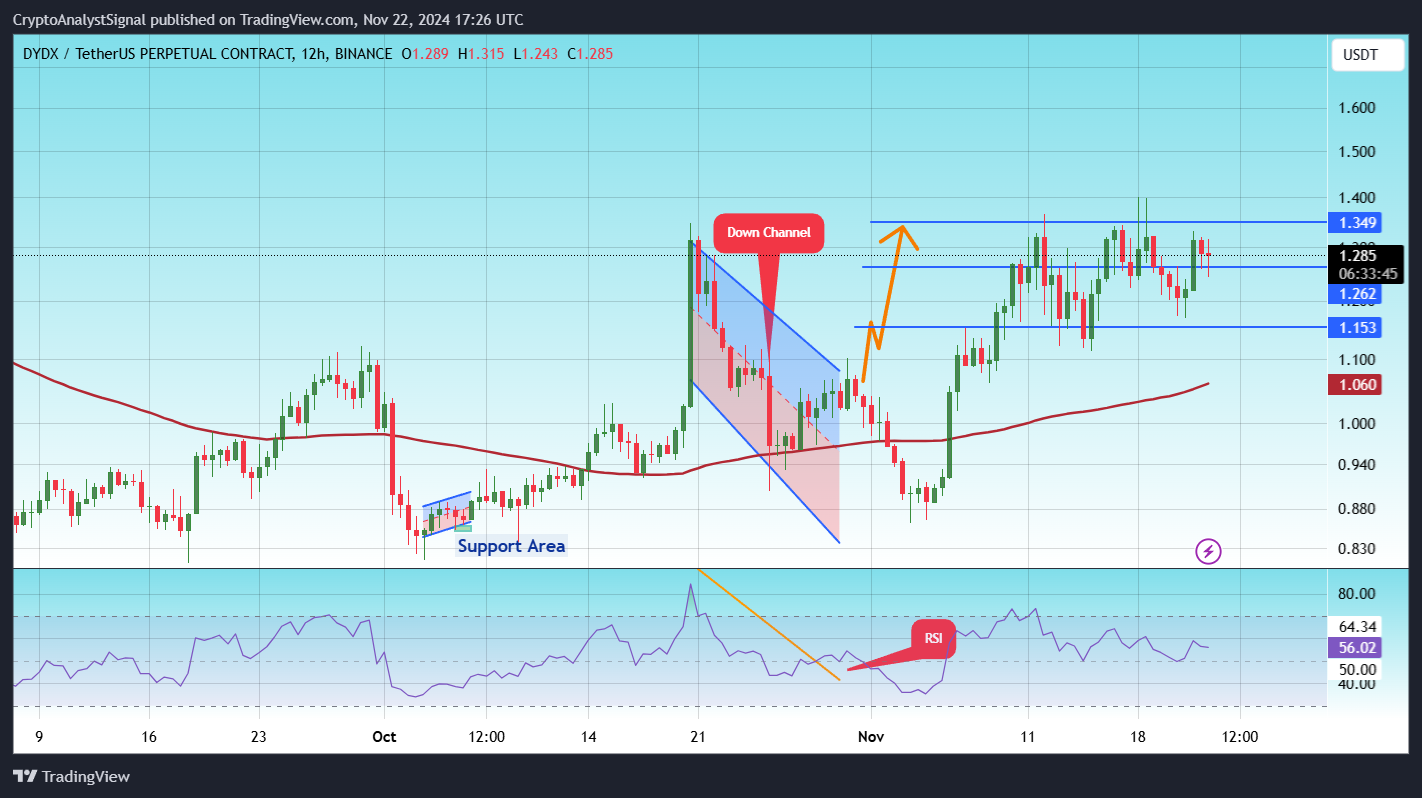Click the 16 date label on time axis
Image resolution: width=1422 pixels, height=798 pixels.
click(148, 737)
